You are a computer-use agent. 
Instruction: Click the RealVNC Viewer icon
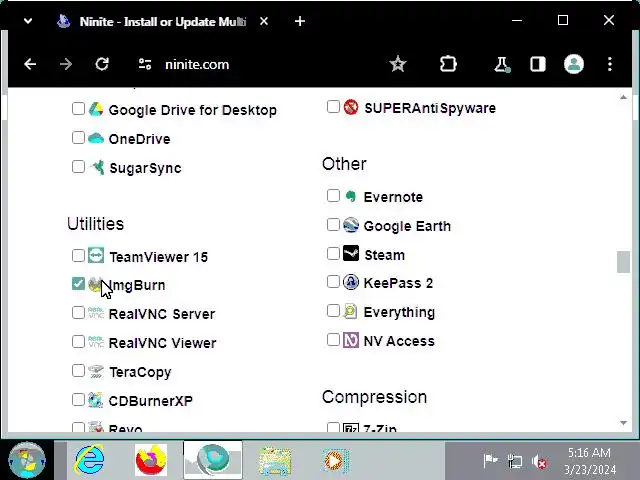click(x=96, y=342)
